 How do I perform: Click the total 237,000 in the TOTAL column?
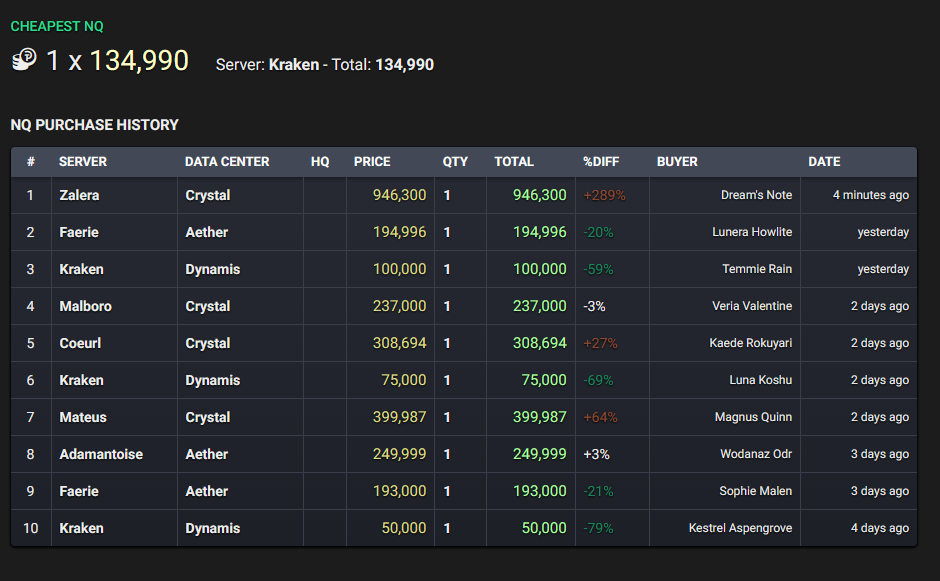540,306
